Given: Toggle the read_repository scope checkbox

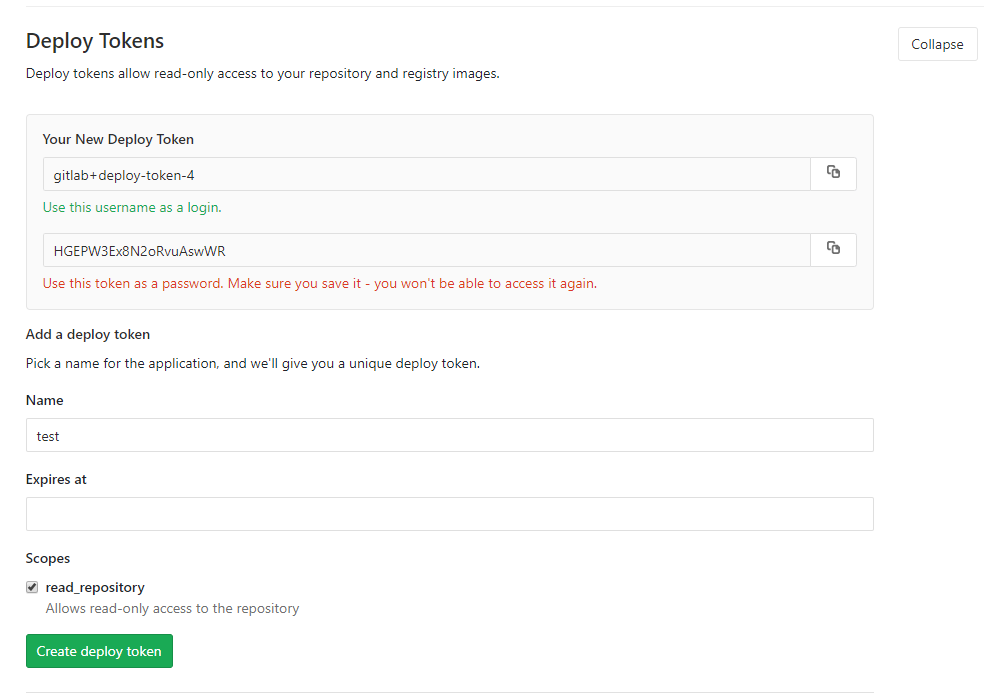Looking at the screenshot, I should [x=32, y=587].
